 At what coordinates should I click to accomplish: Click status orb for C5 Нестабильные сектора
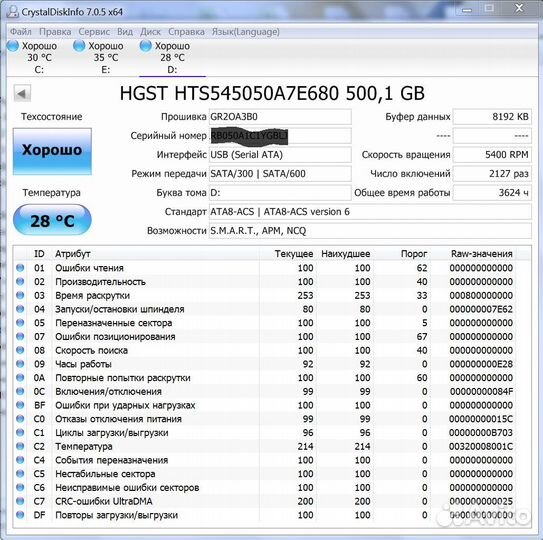coord(20,473)
